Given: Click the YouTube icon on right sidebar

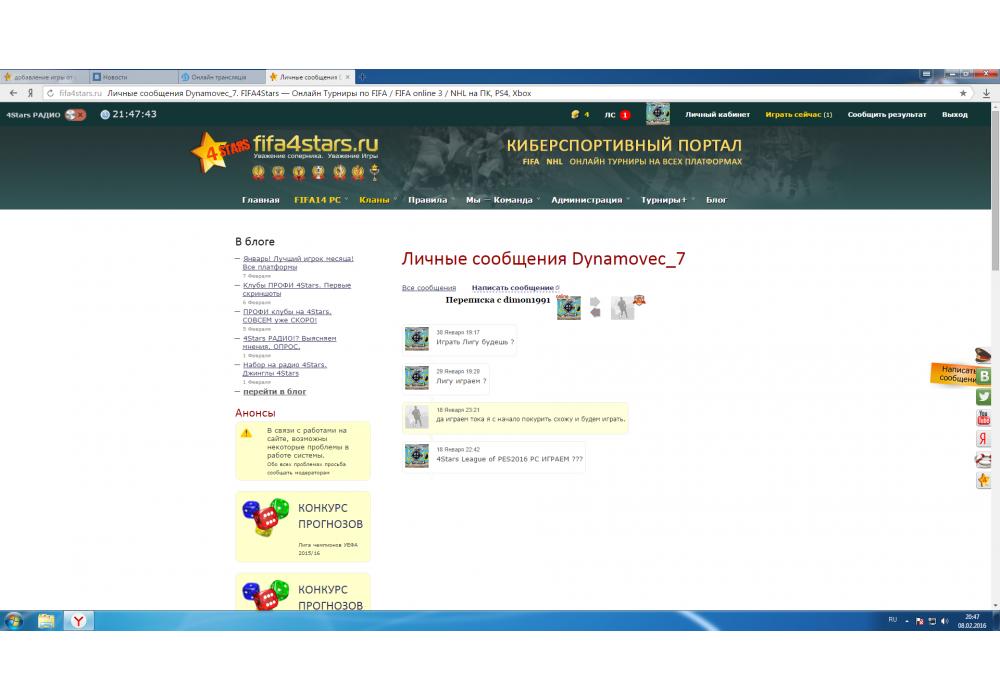Looking at the screenshot, I should [984, 418].
